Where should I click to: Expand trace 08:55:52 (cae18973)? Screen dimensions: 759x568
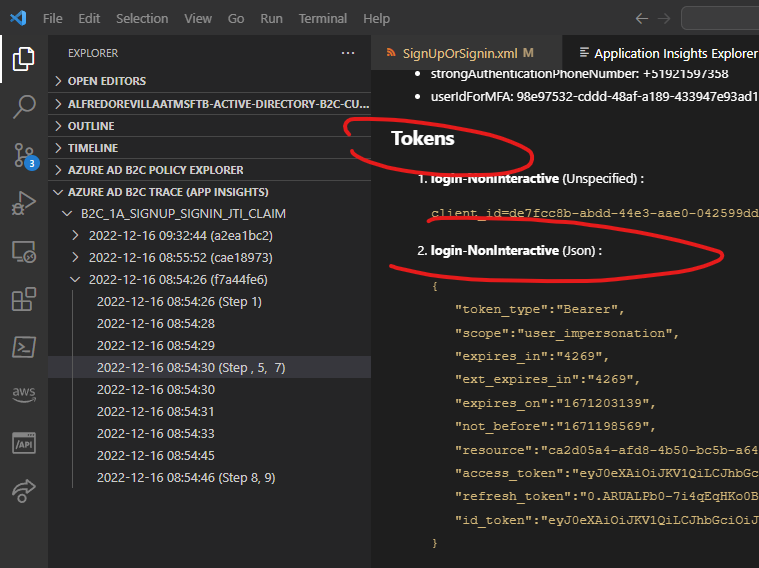click(210, 258)
